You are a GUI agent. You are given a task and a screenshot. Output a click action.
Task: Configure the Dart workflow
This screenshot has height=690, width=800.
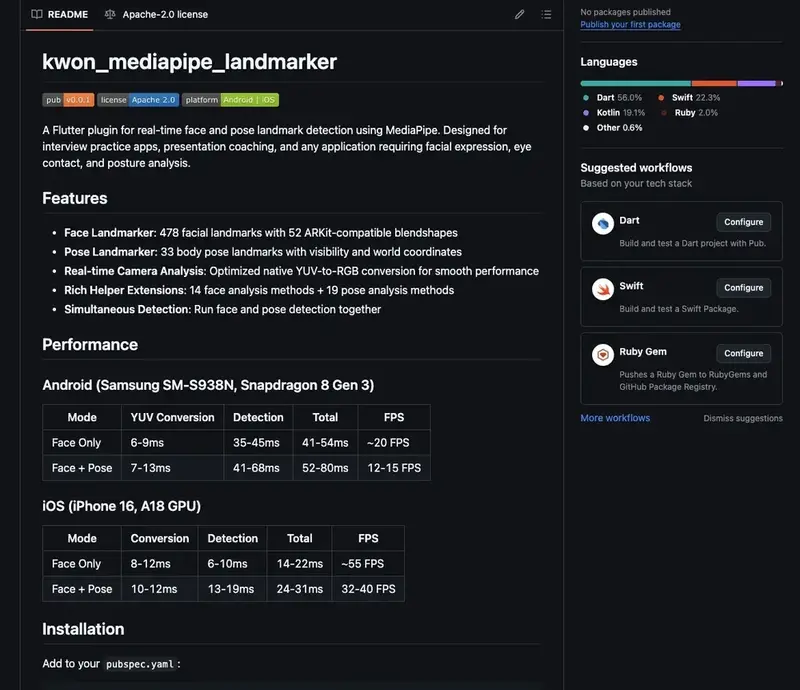pyautogui.click(x=743, y=222)
